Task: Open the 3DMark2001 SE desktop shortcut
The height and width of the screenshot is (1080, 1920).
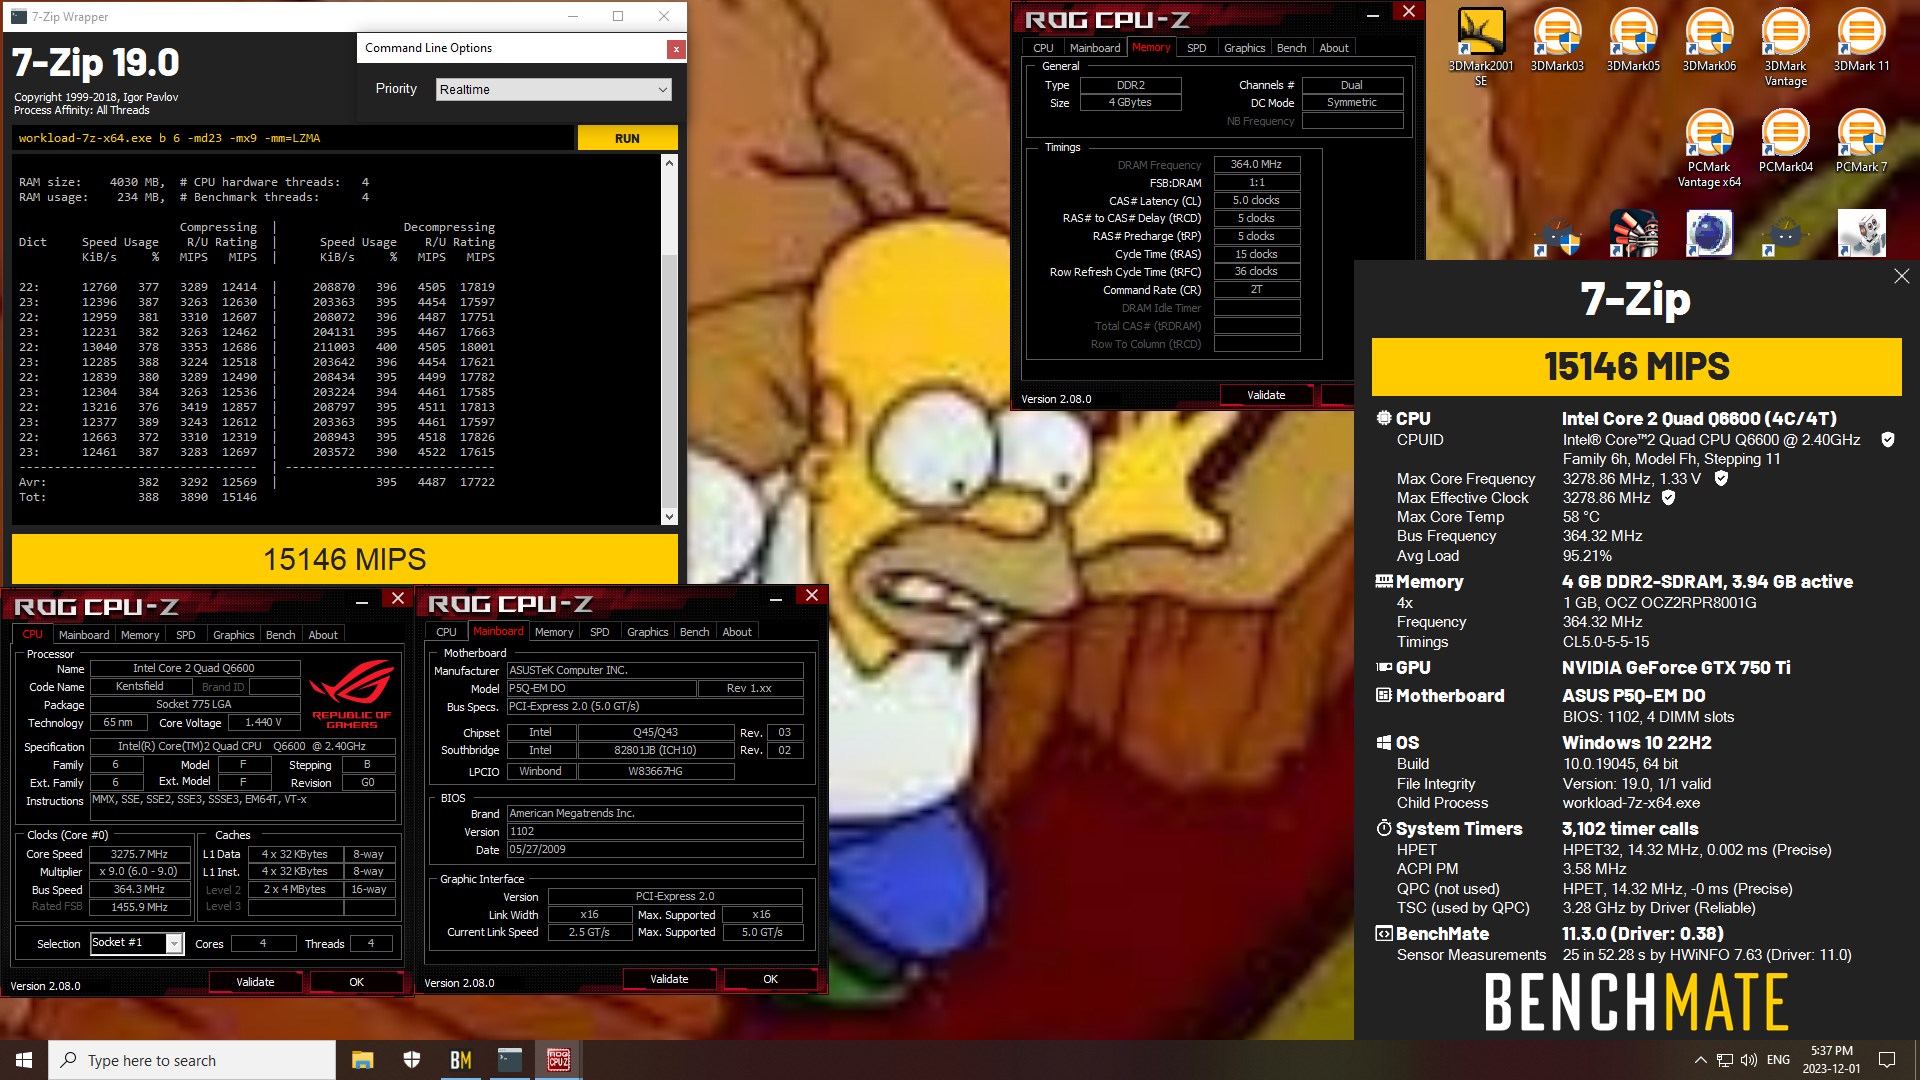Action: (1481, 46)
